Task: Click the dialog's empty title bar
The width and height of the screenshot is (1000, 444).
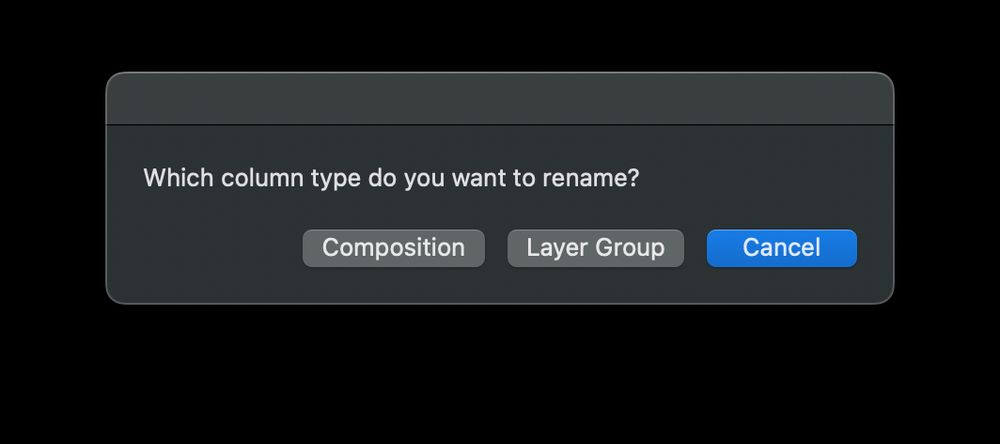Action: point(499,99)
